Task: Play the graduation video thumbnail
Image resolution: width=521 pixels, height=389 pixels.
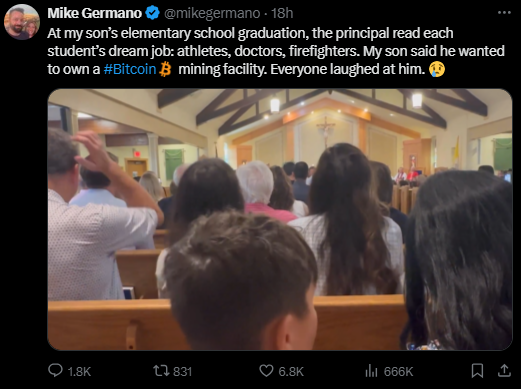Action: (x=280, y=219)
